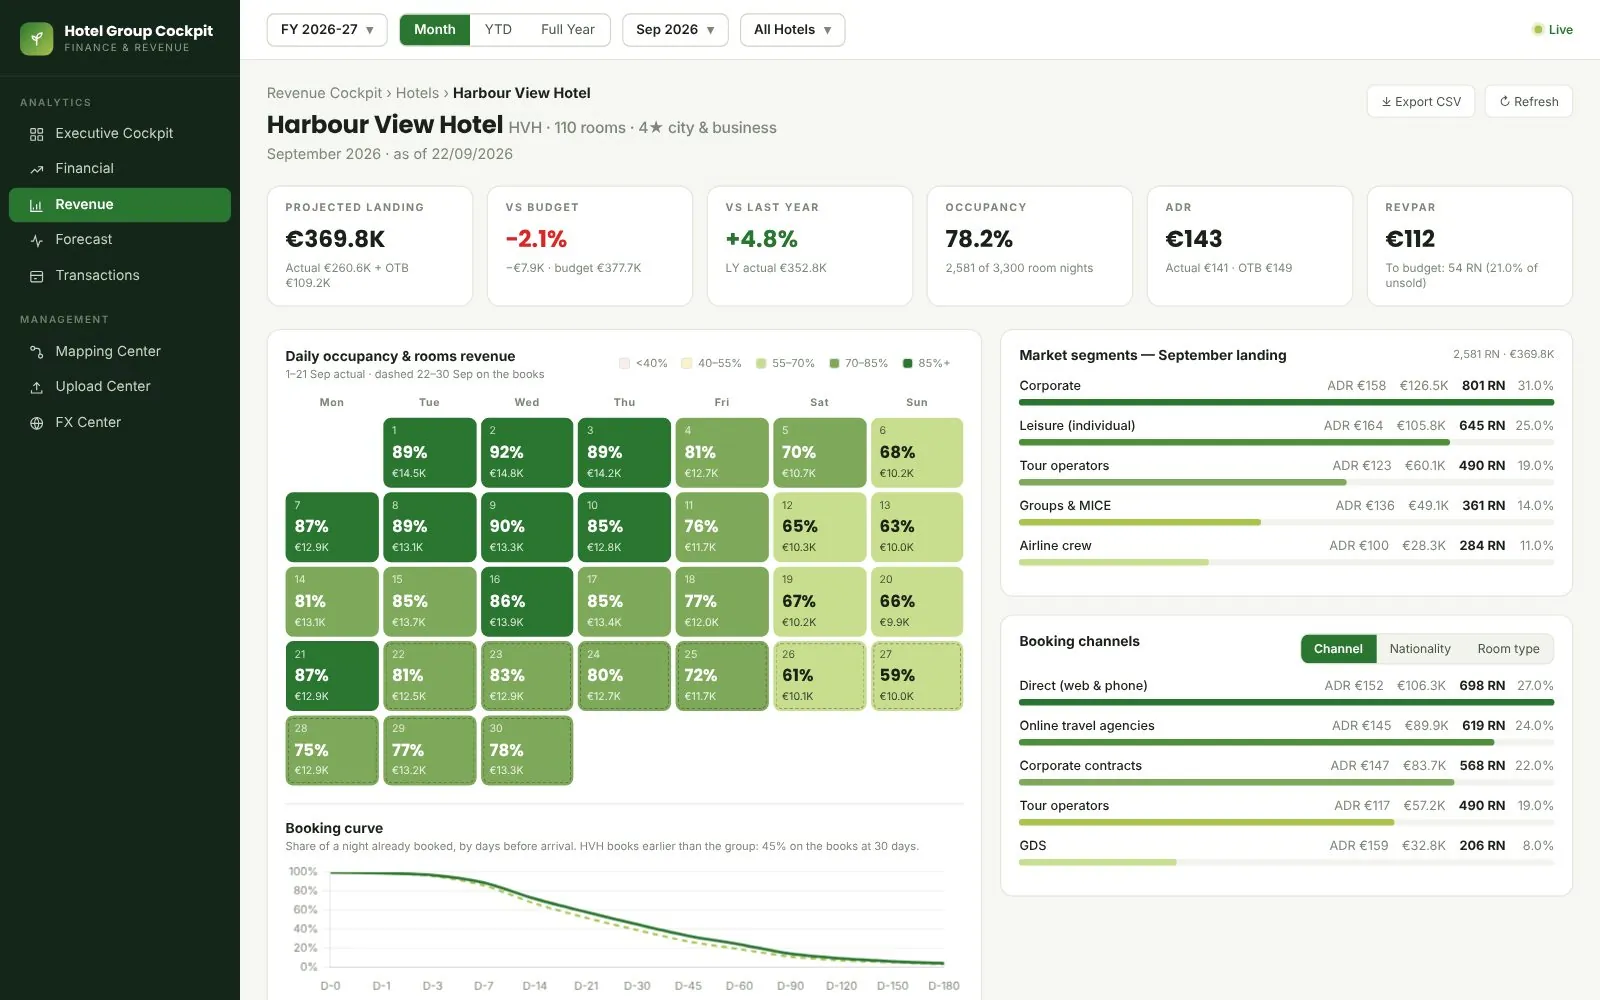Click the 85%+ legend swatch
This screenshot has height=1000, width=1600.
coord(908,364)
